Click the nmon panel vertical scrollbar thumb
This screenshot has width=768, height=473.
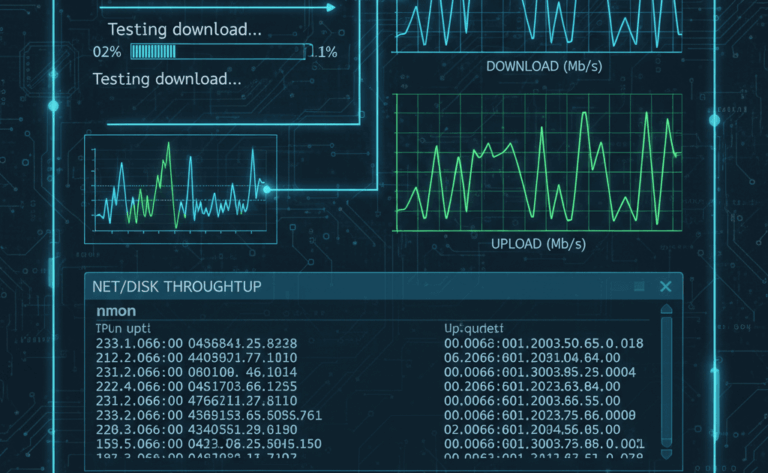pyautogui.click(x=666, y=381)
